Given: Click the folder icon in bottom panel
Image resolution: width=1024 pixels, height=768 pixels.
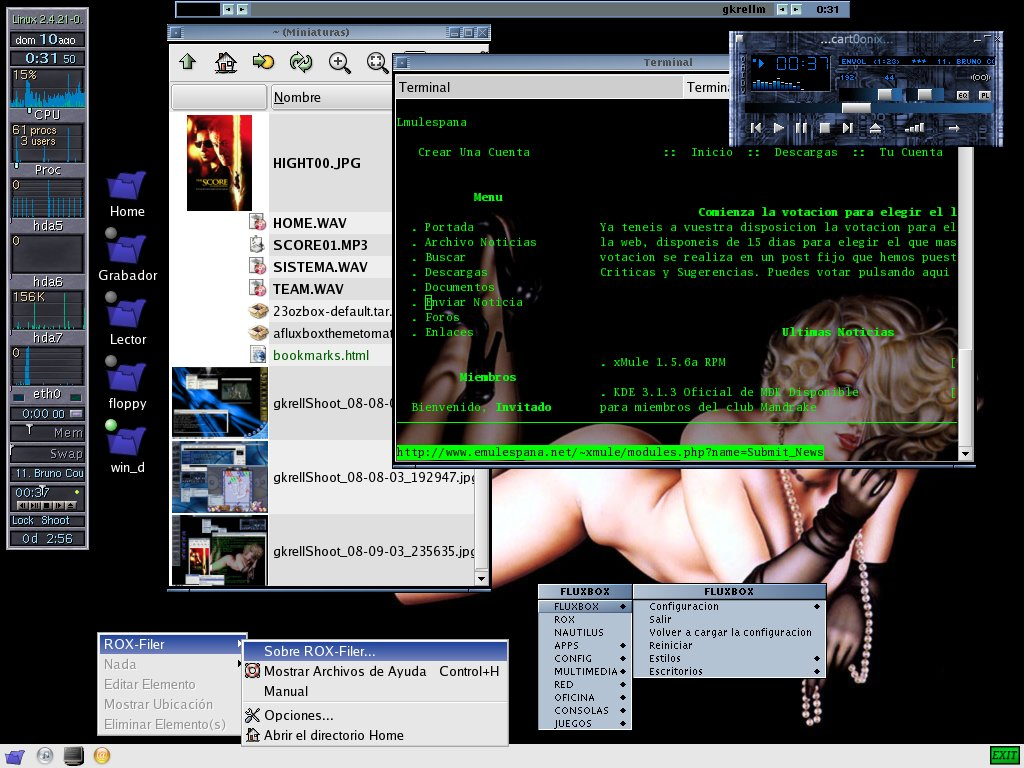Looking at the screenshot, I should tap(14, 756).
